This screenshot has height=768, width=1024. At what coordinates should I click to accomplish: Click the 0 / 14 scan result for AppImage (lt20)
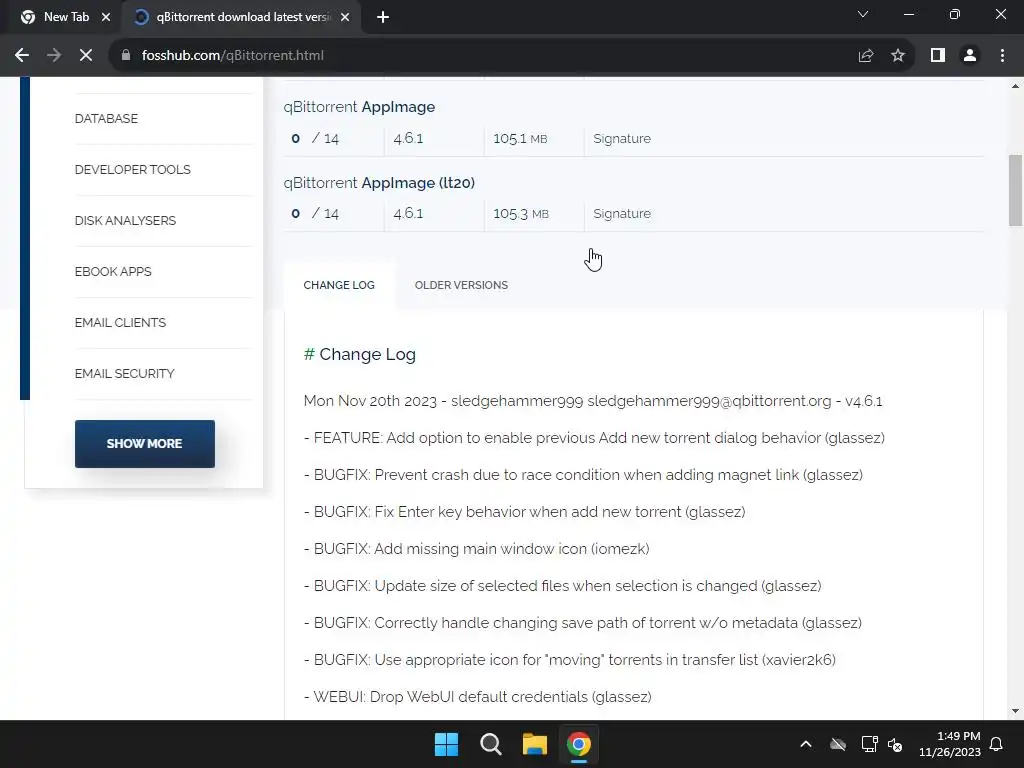(315, 214)
